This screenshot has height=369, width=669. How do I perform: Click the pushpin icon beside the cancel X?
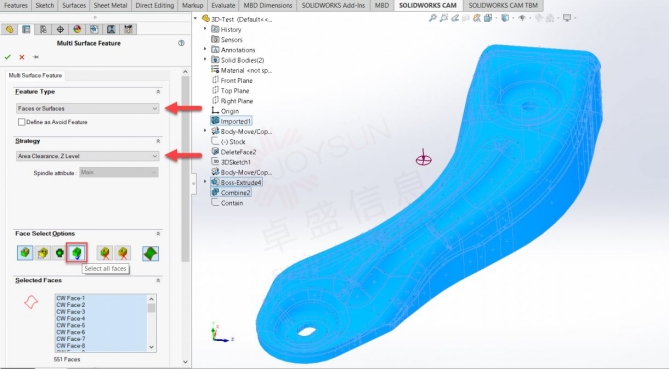[x=36, y=57]
